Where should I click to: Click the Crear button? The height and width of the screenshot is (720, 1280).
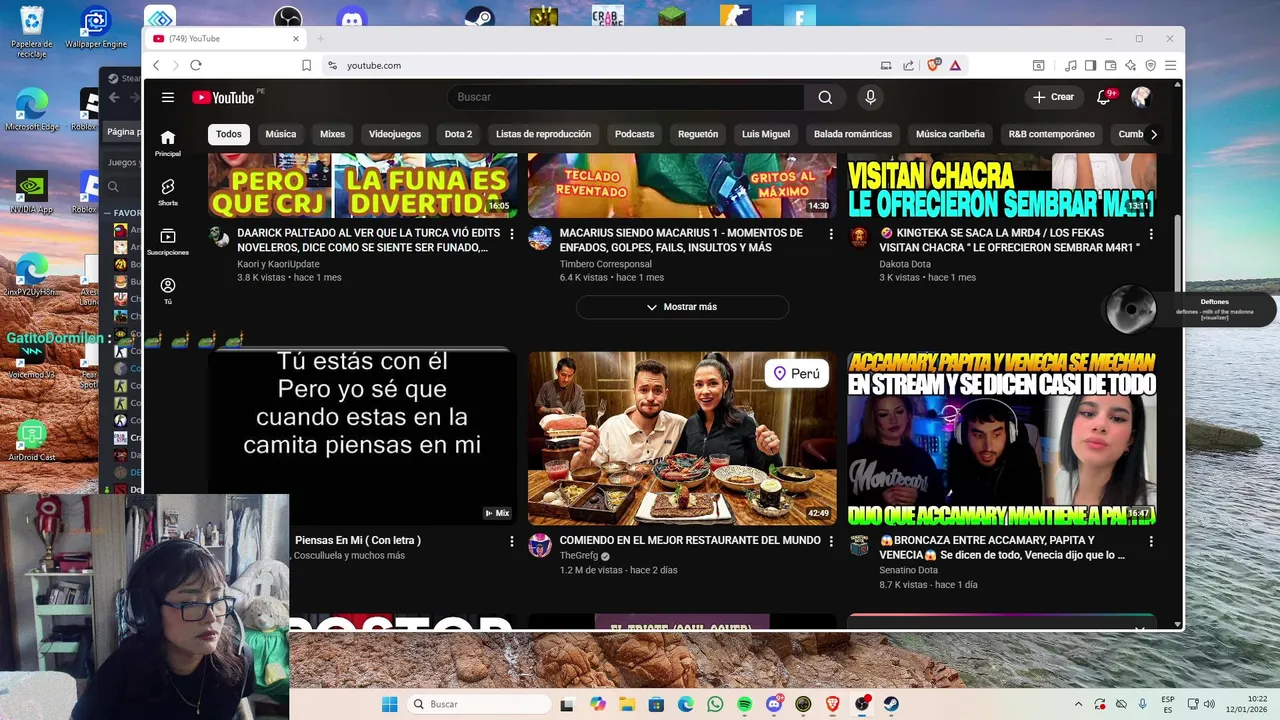click(x=1053, y=97)
